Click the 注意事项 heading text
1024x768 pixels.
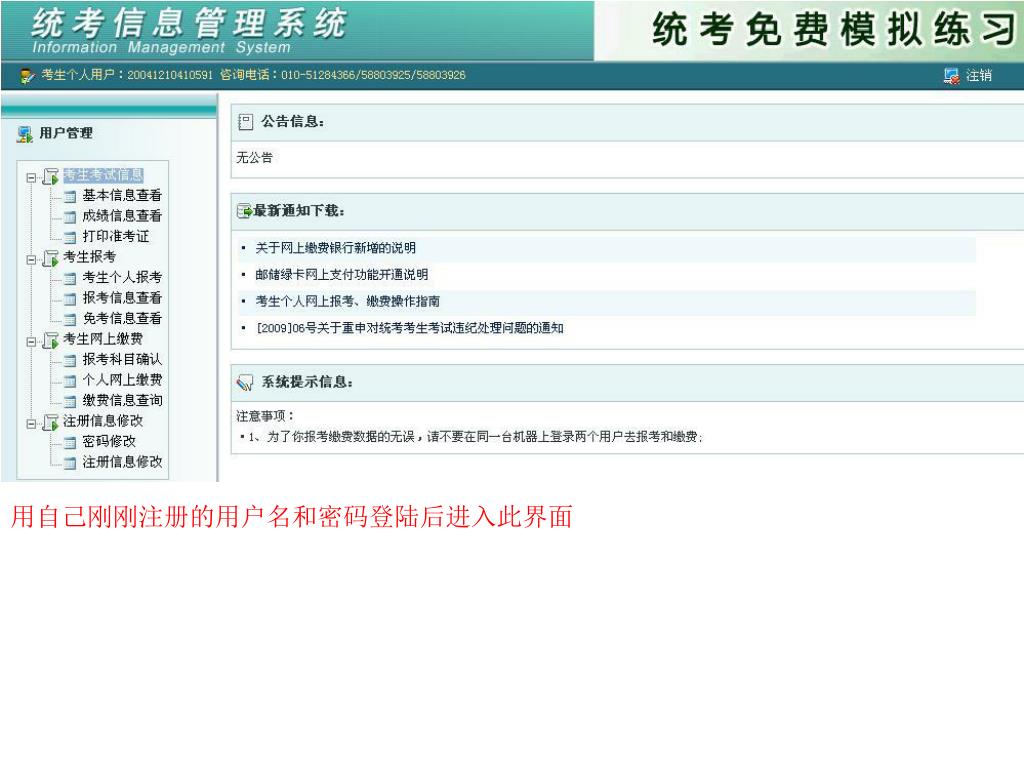point(264,416)
